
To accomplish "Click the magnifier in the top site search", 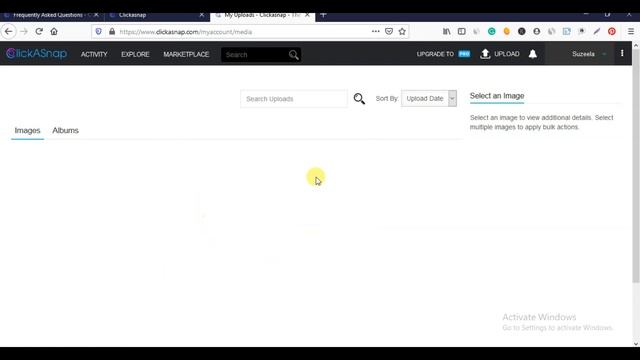I will pos(293,55).
